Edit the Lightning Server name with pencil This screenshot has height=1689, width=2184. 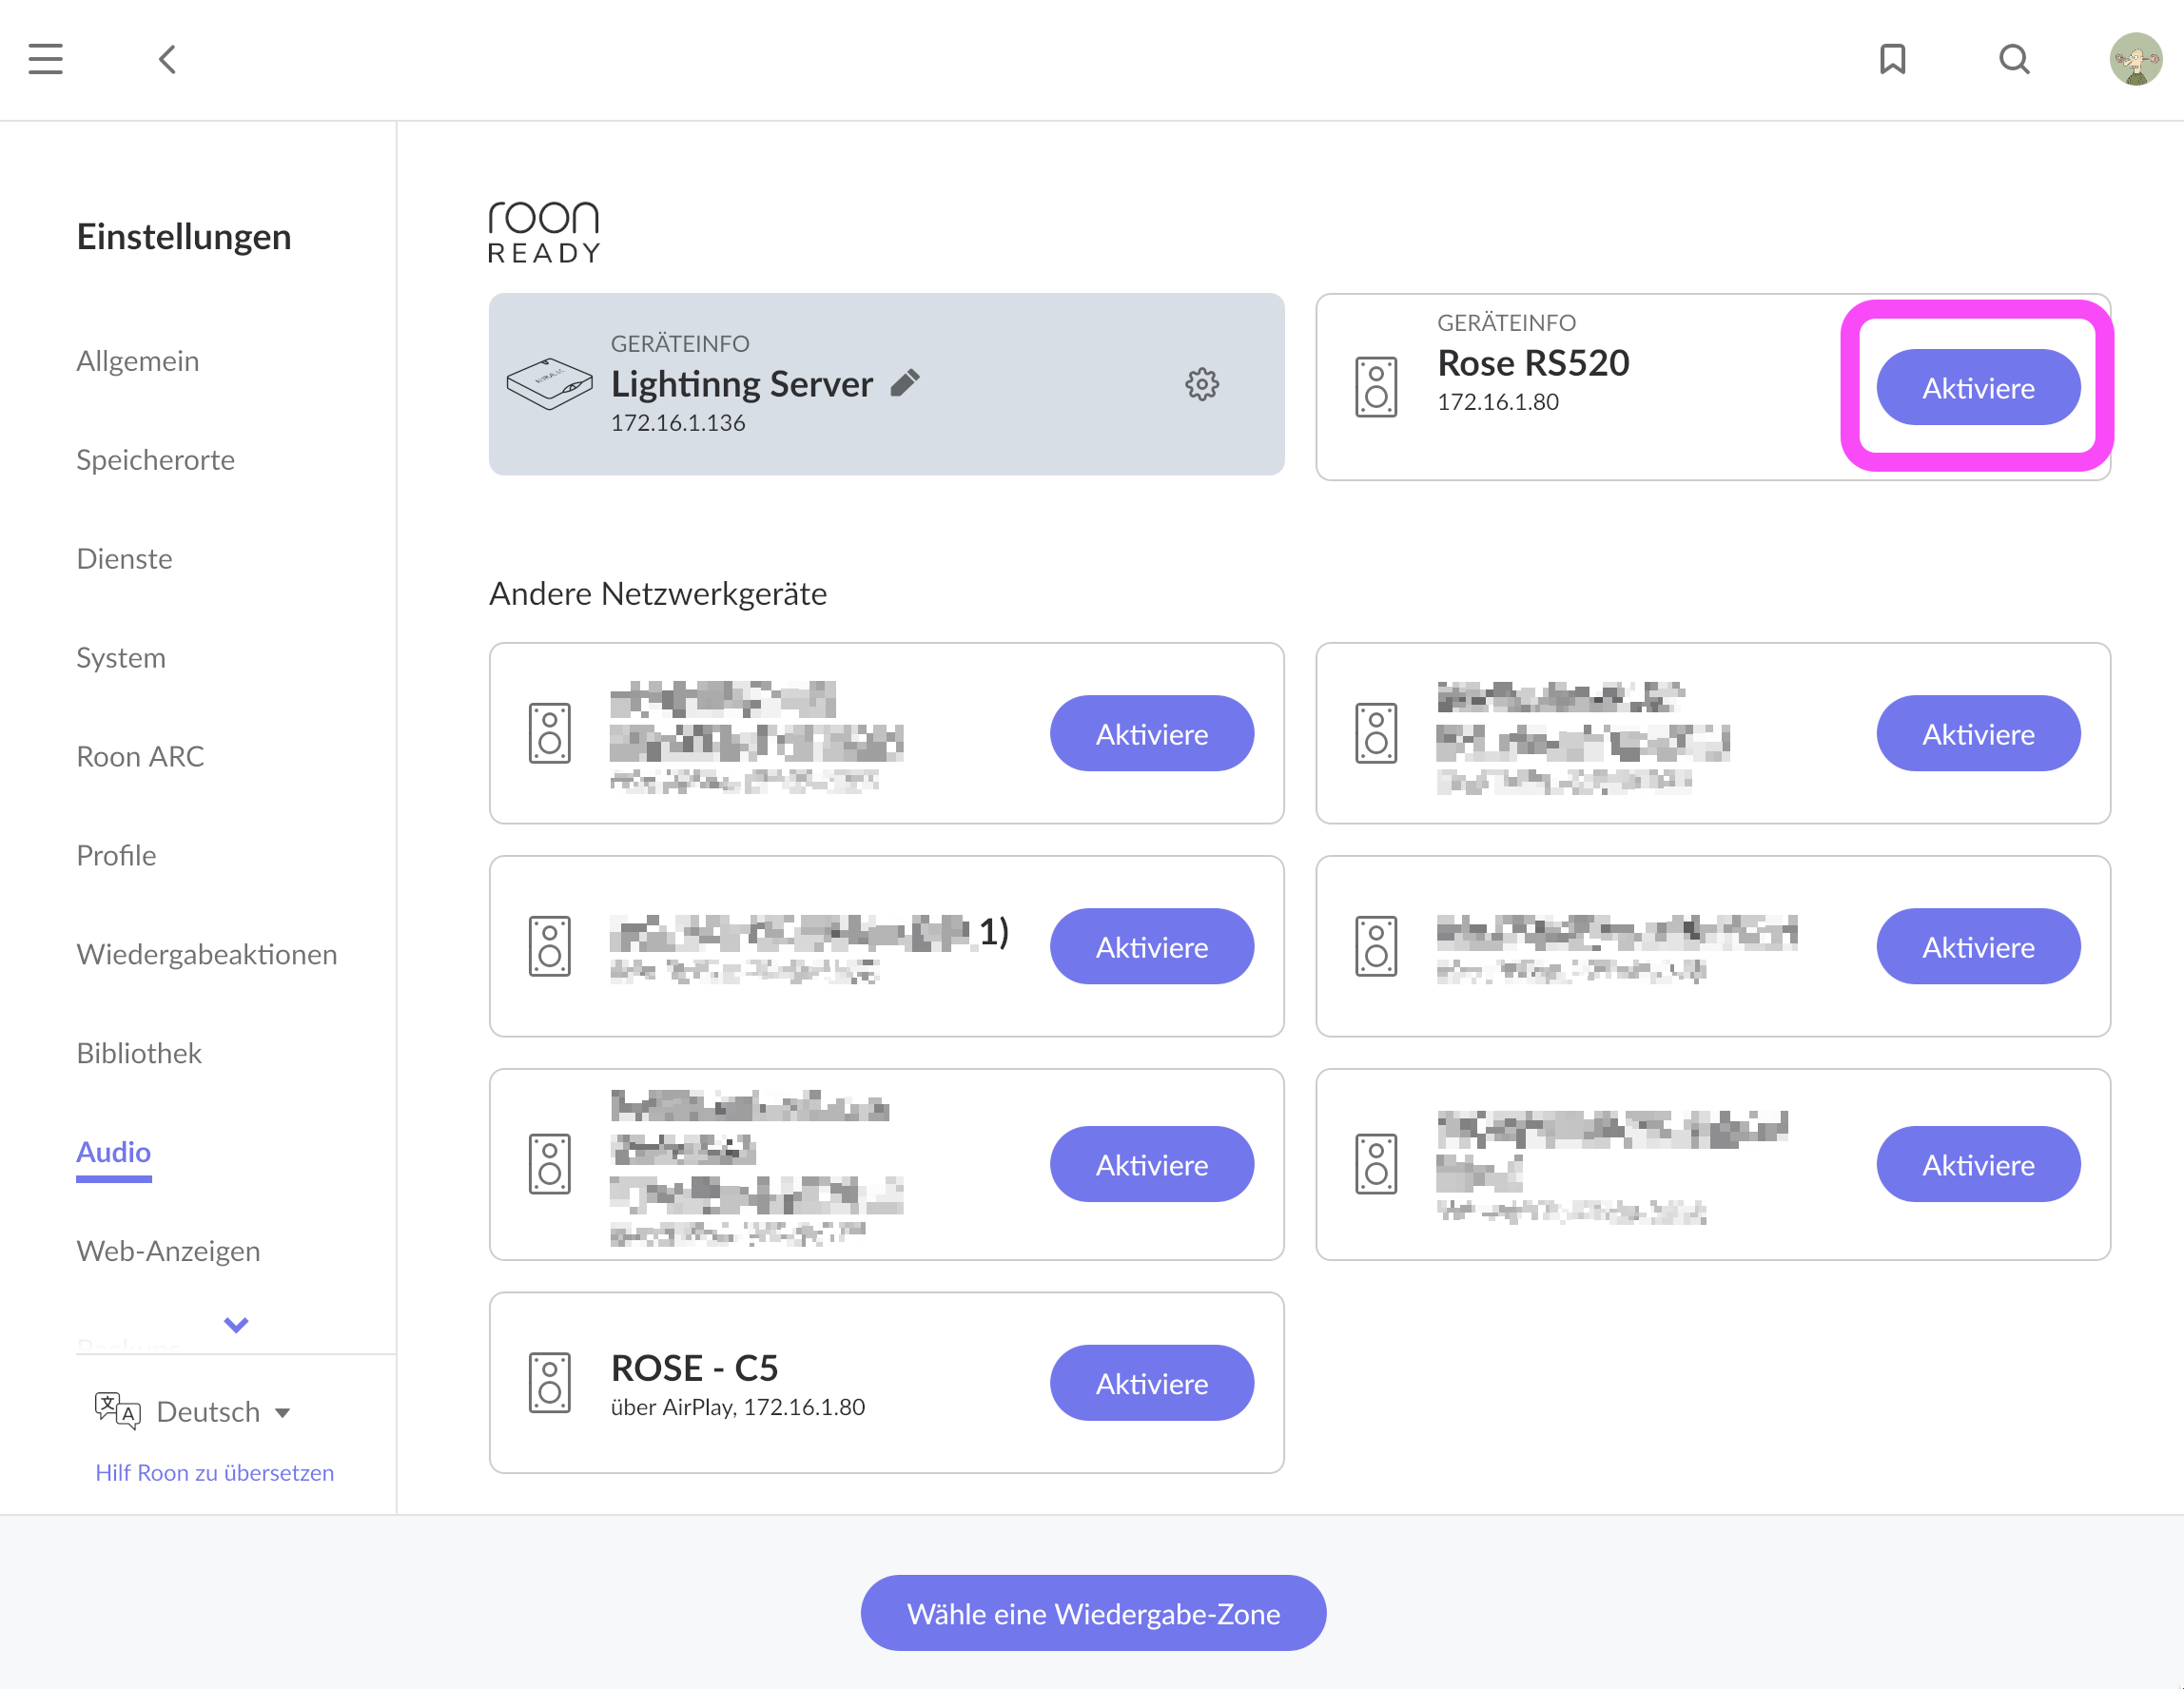pyautogui.click(x=905, y=383)
